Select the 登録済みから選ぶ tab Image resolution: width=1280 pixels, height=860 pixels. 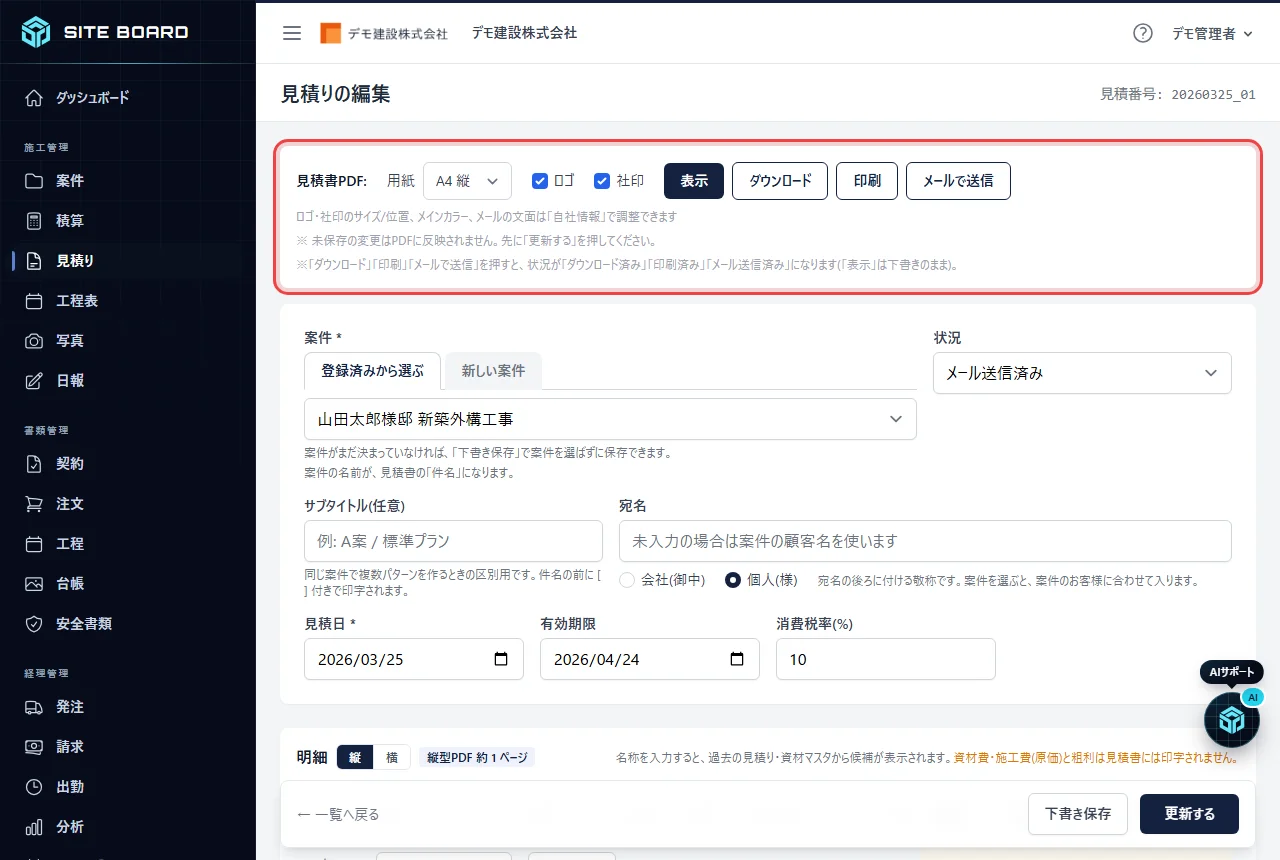(x=373, y=371)
